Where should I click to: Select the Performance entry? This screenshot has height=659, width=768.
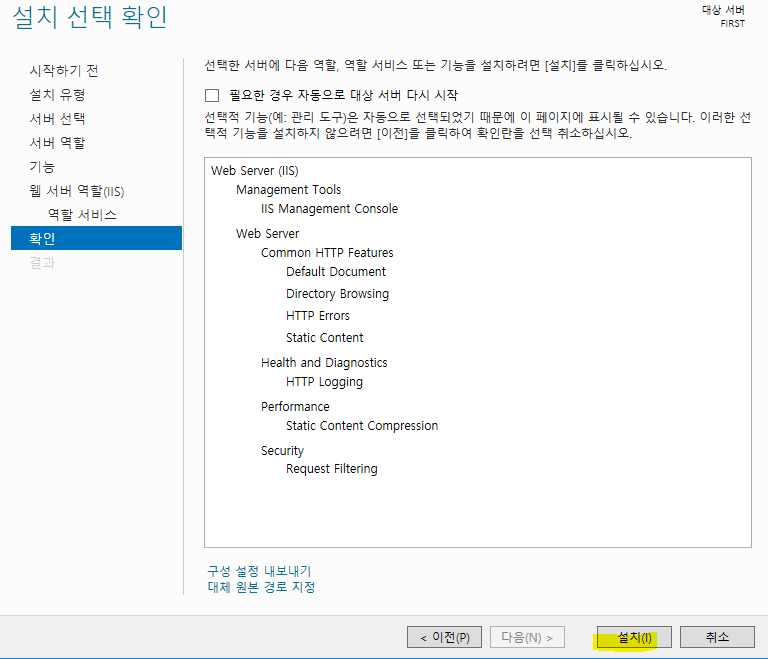295,407
